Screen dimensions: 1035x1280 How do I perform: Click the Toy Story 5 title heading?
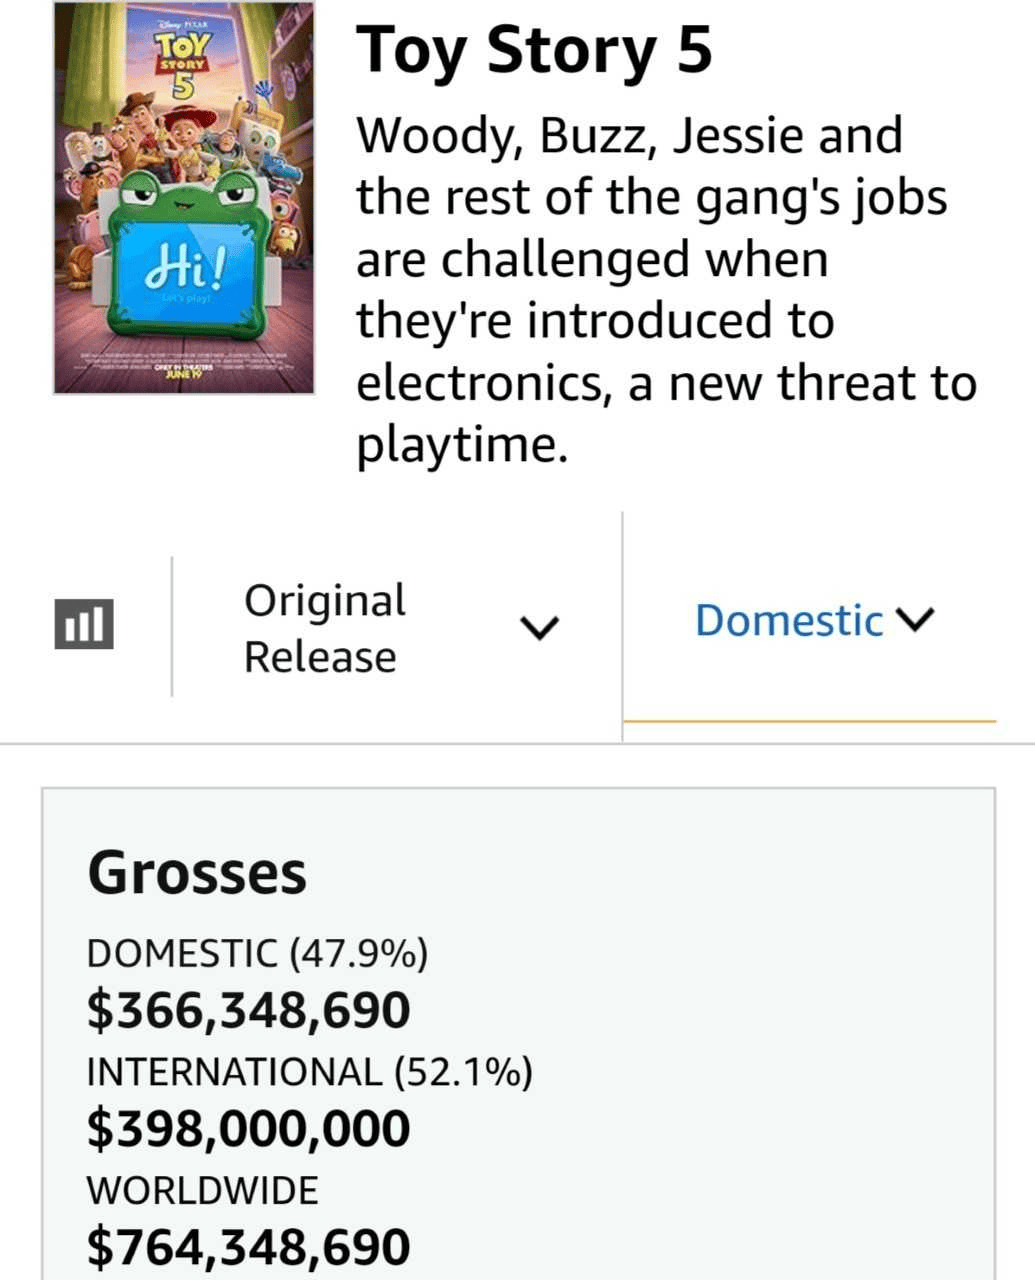535,50
